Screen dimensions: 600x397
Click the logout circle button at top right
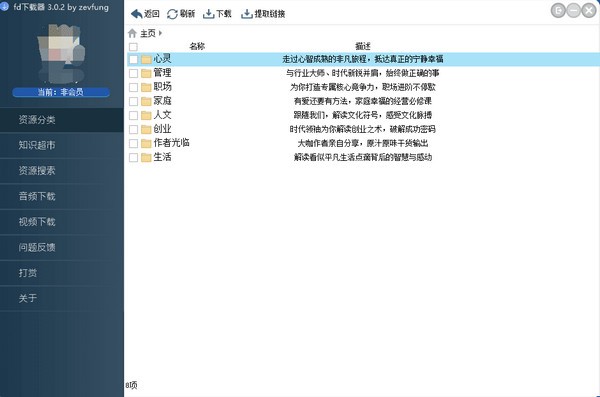(x=558, y=10)
